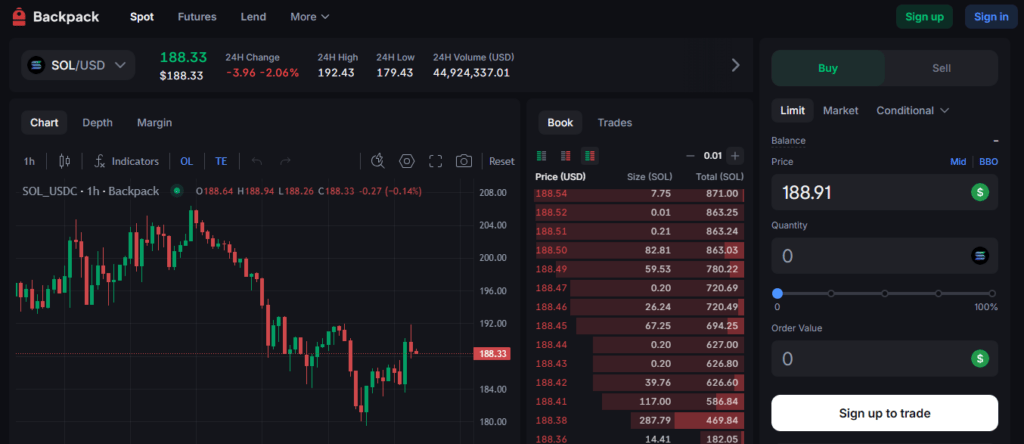Switch to the Buy side
This screenshot has height=444, width=1024.
point(828,69)
